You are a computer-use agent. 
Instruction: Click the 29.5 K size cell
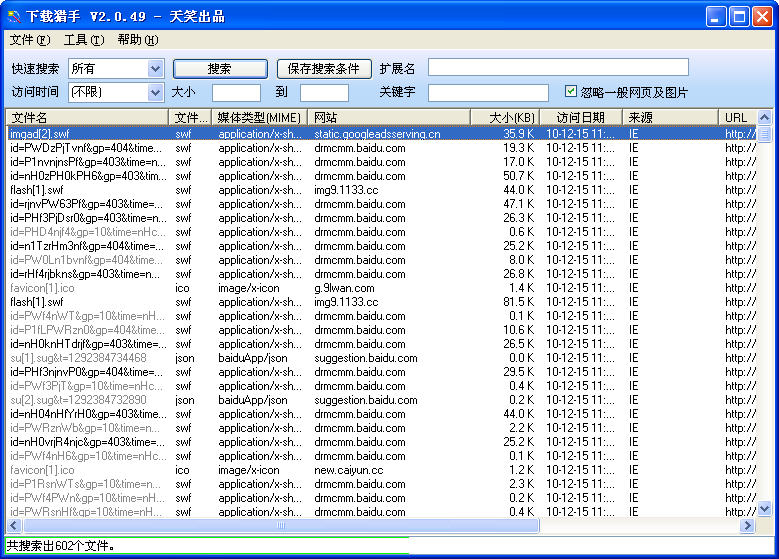(x=519, y=372)
